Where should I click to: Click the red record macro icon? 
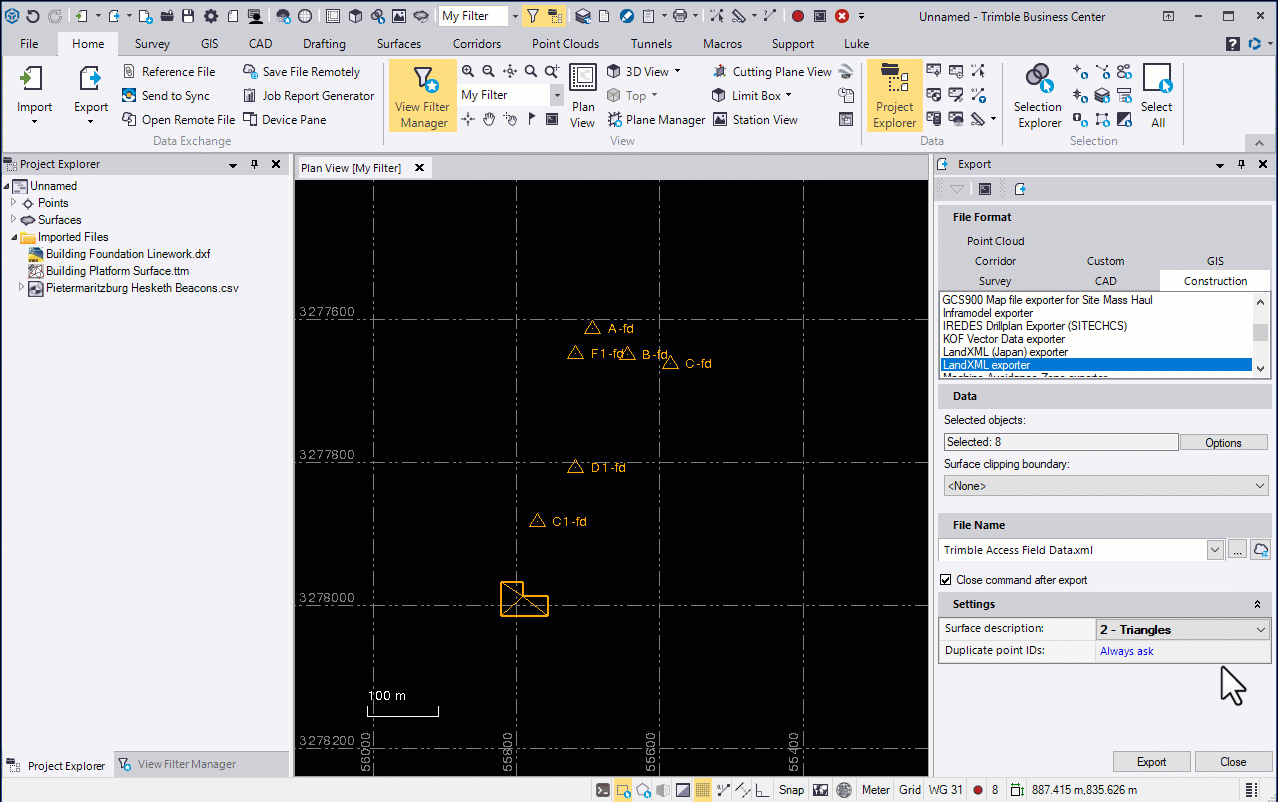click(x=797, y=16)
